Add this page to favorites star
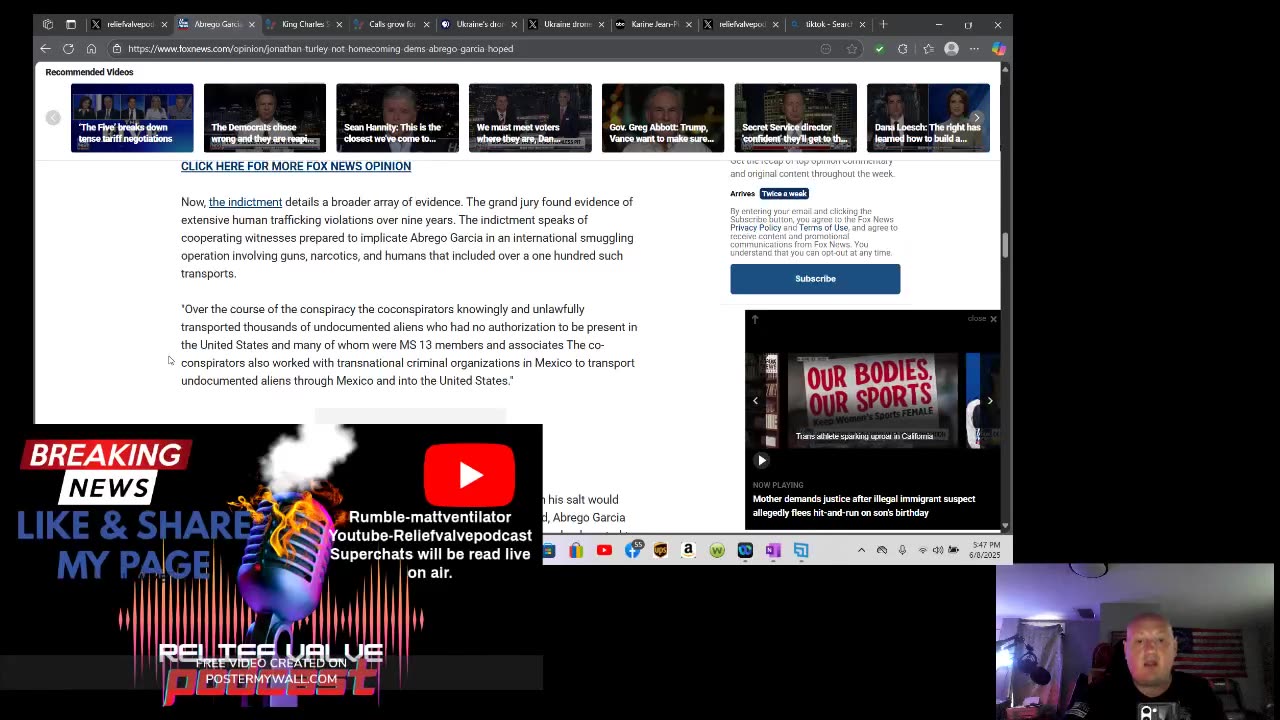Image resolution: width=1280 pixels, height=720 pixels. pyautogui.click(x=852, y=48)
